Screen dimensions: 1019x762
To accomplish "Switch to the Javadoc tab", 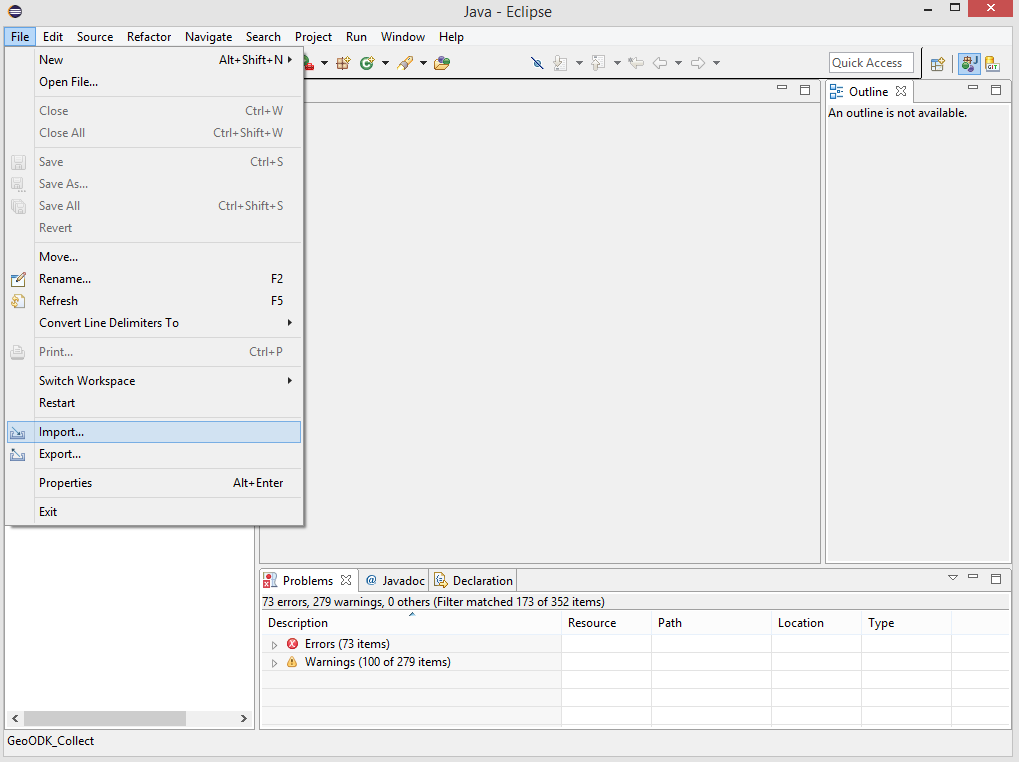I will pyautogui.click(x=394, y=580).
